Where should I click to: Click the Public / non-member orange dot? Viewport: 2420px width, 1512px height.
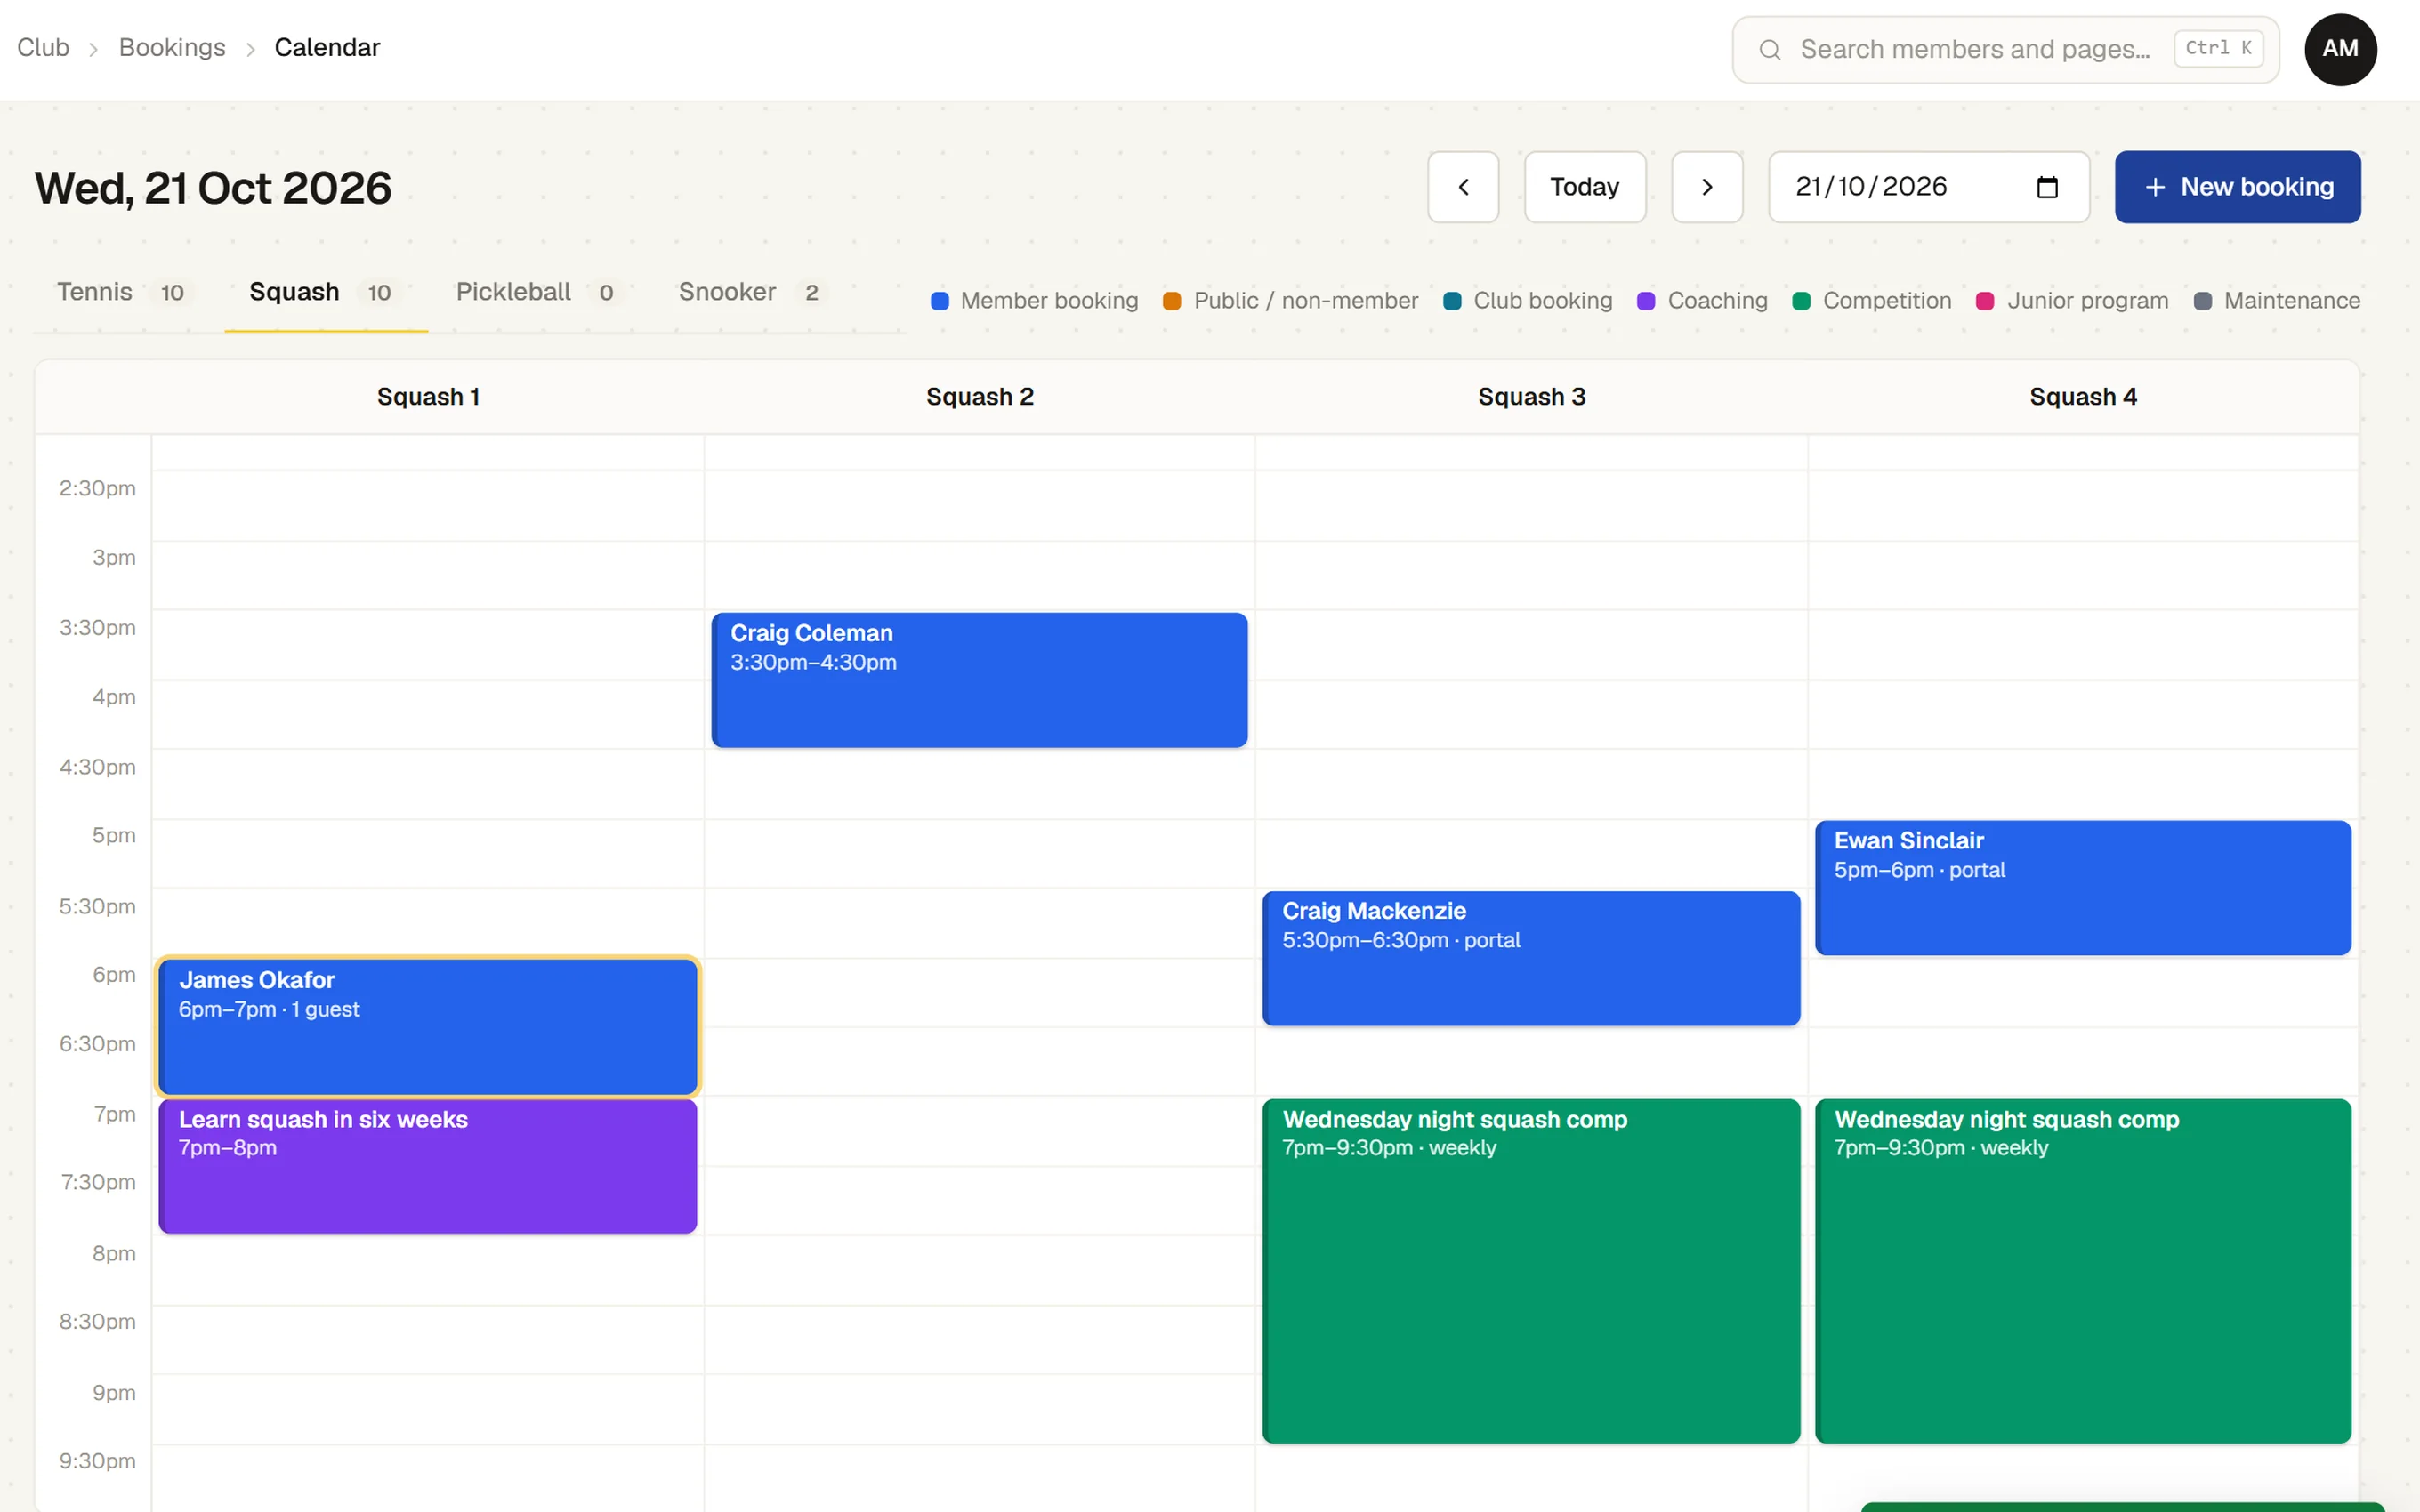1172,301
